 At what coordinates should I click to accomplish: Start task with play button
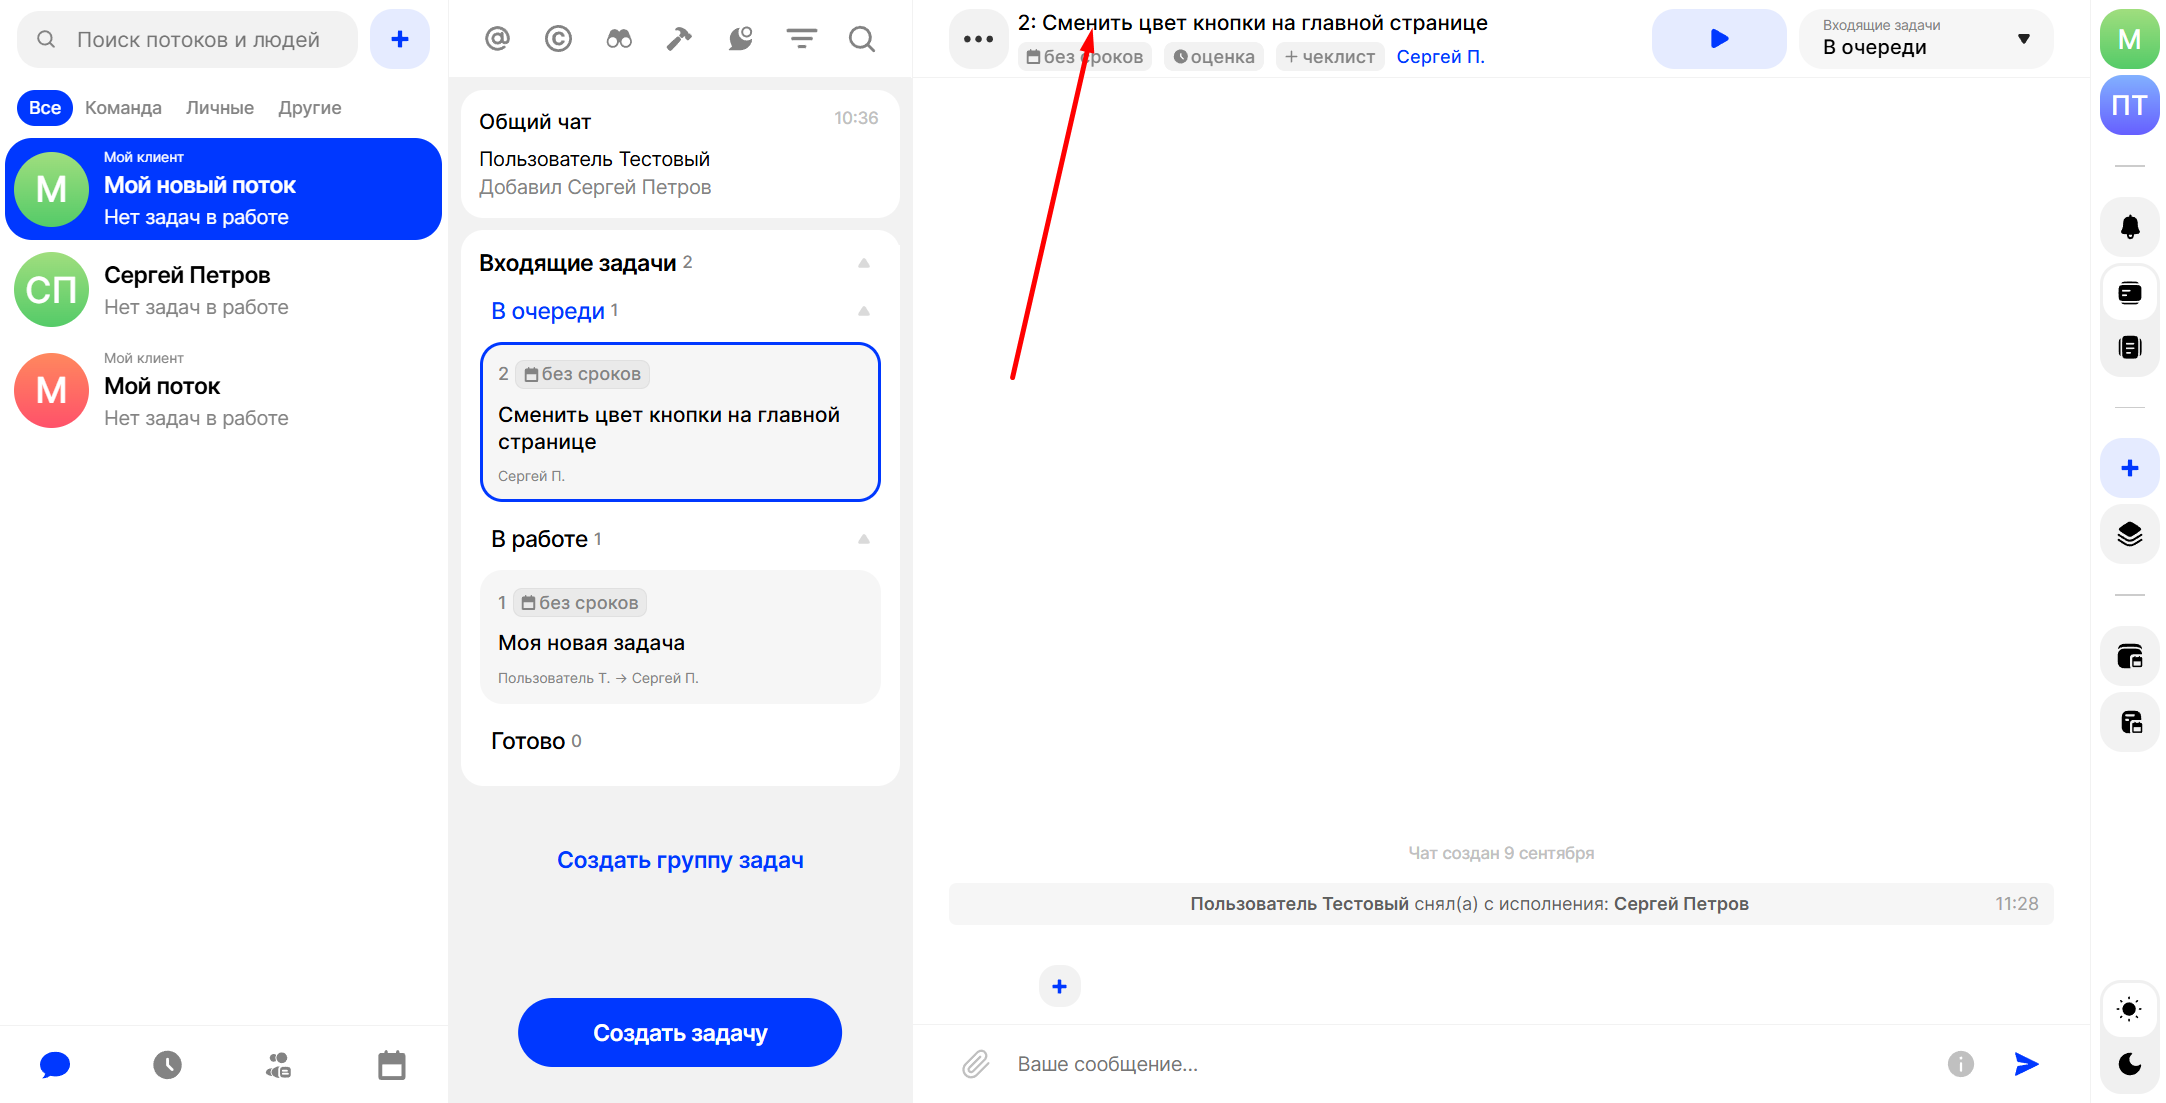1718,39
